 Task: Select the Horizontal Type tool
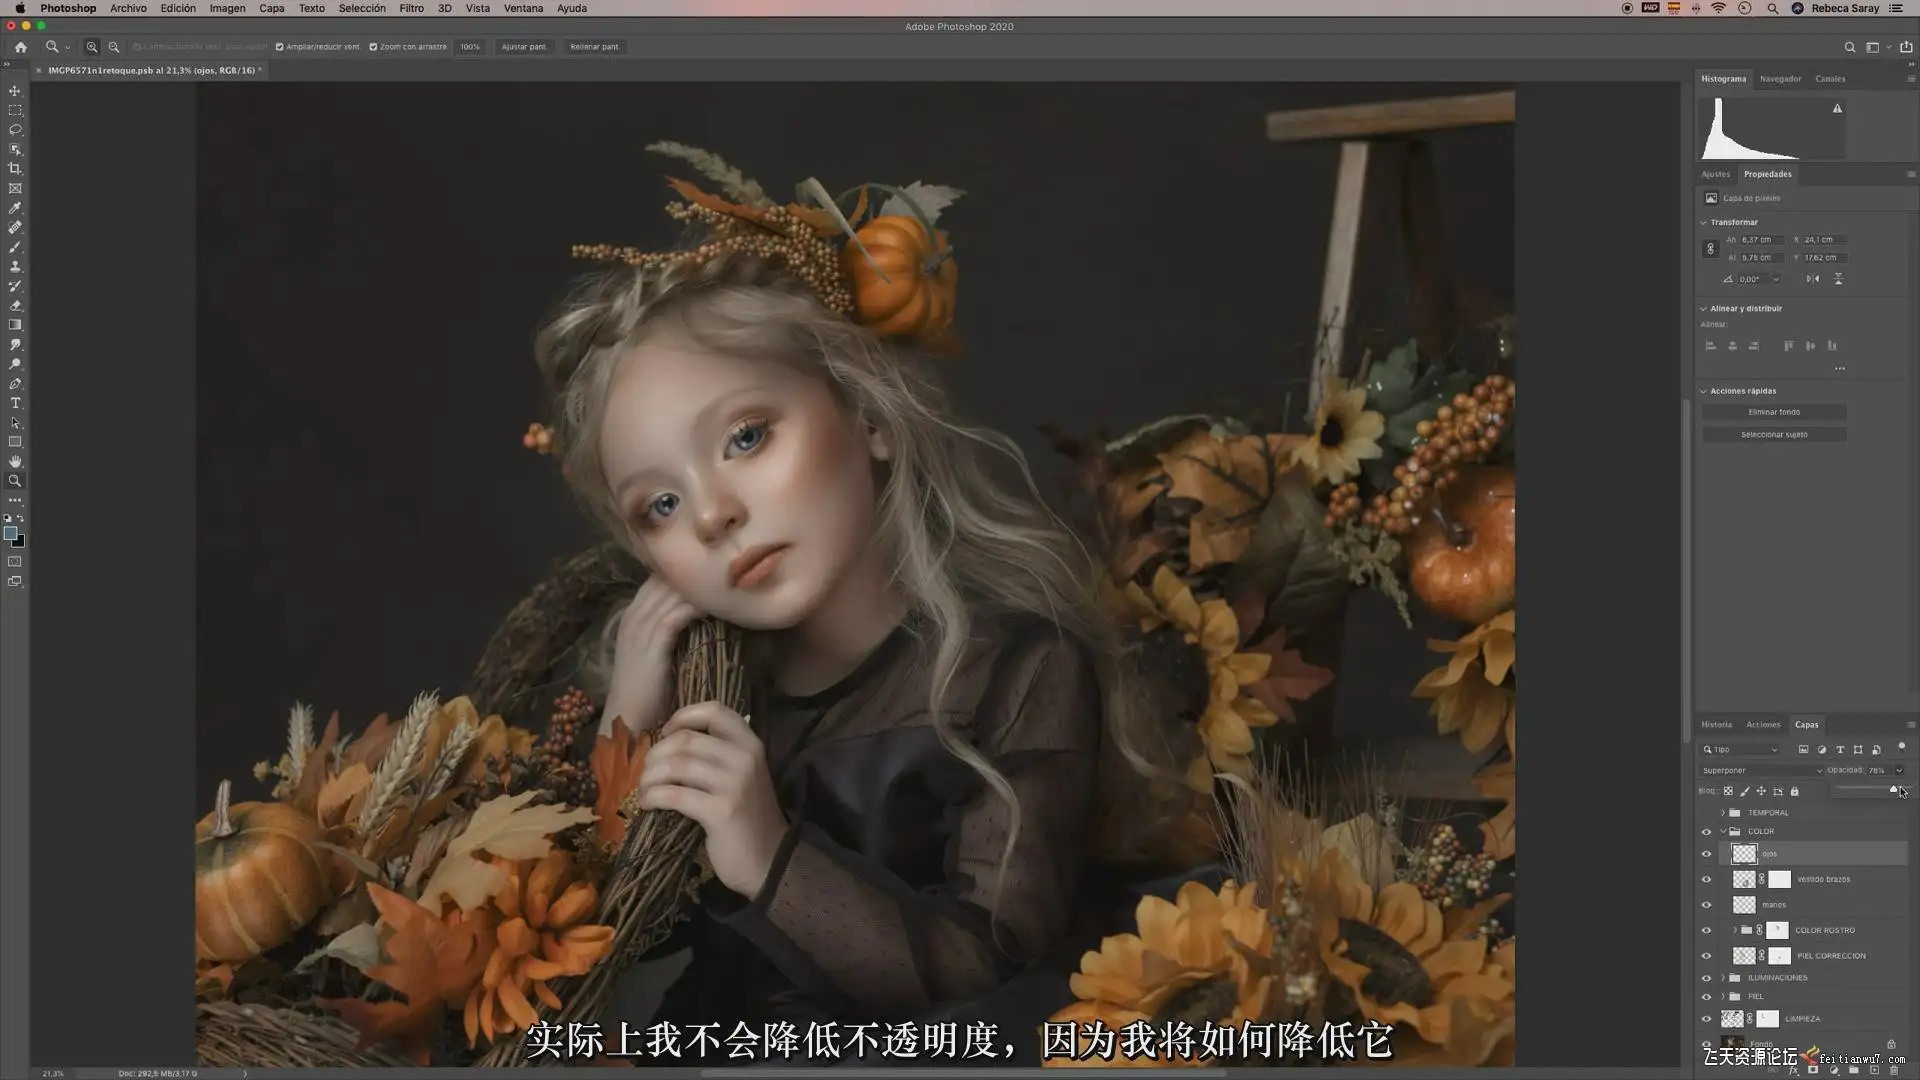coord(15,403)
